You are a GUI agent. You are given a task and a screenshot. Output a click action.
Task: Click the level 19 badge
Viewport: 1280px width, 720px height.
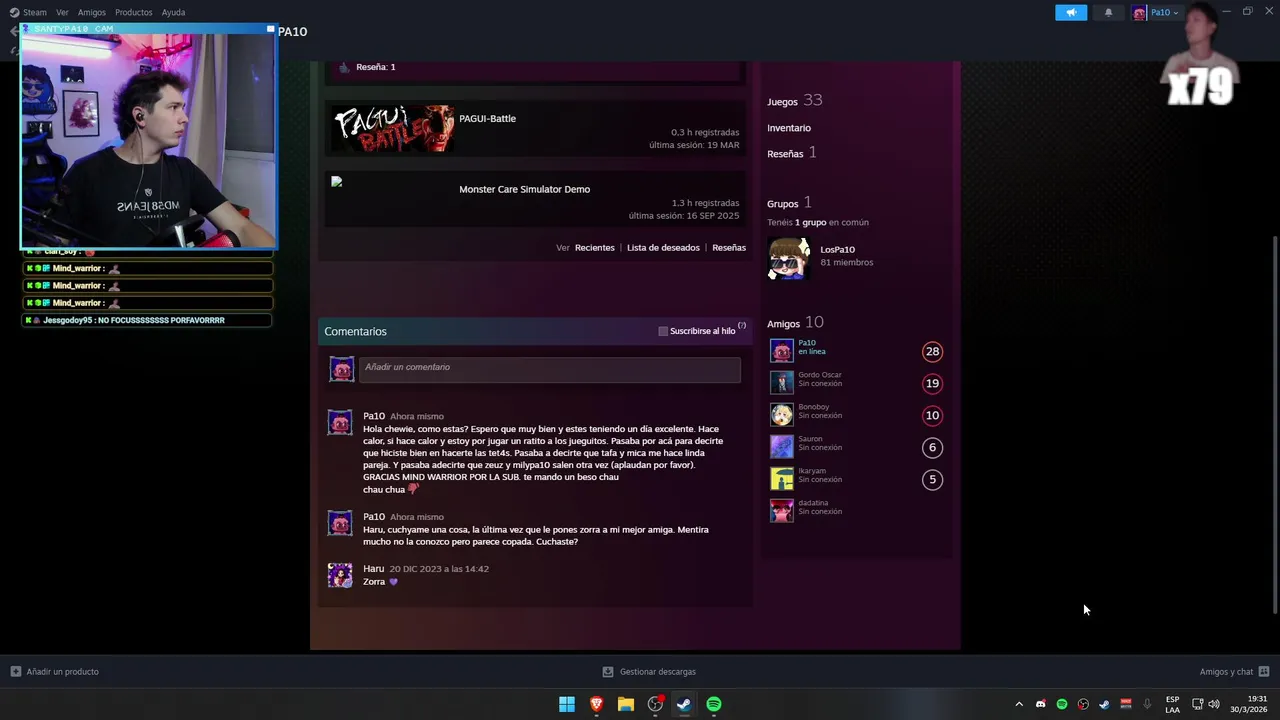pyautogui.click(x=932, y=383)
